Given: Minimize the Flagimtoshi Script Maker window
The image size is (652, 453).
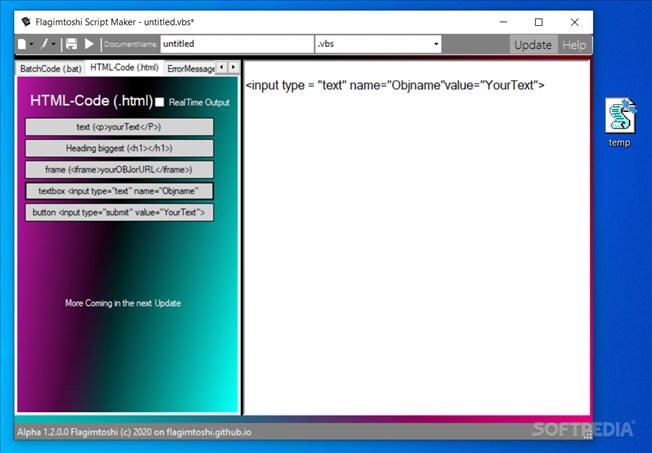Looking at the screenshot, I should pyautogui.click(x=503, y=22).
